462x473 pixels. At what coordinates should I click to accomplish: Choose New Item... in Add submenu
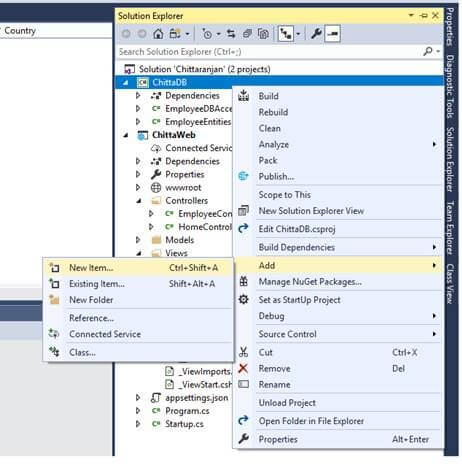[x=138, y=268]
